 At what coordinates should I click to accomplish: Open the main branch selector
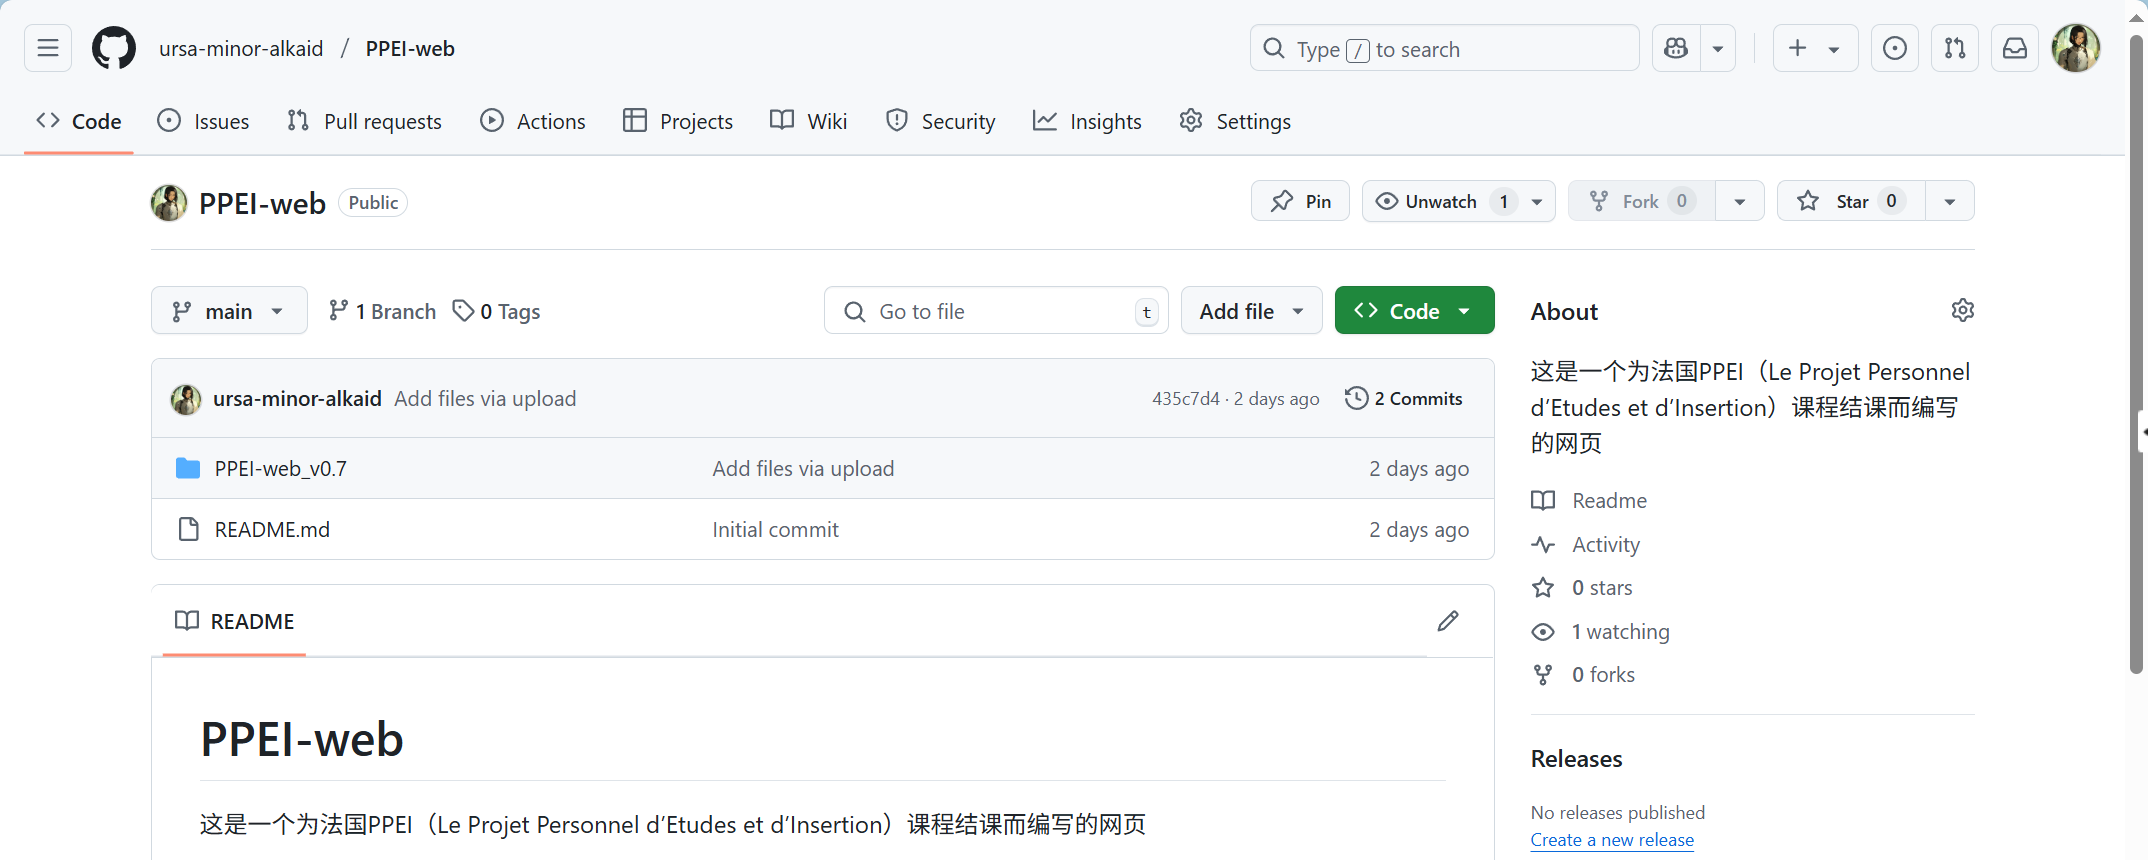[x=229, y=311]
